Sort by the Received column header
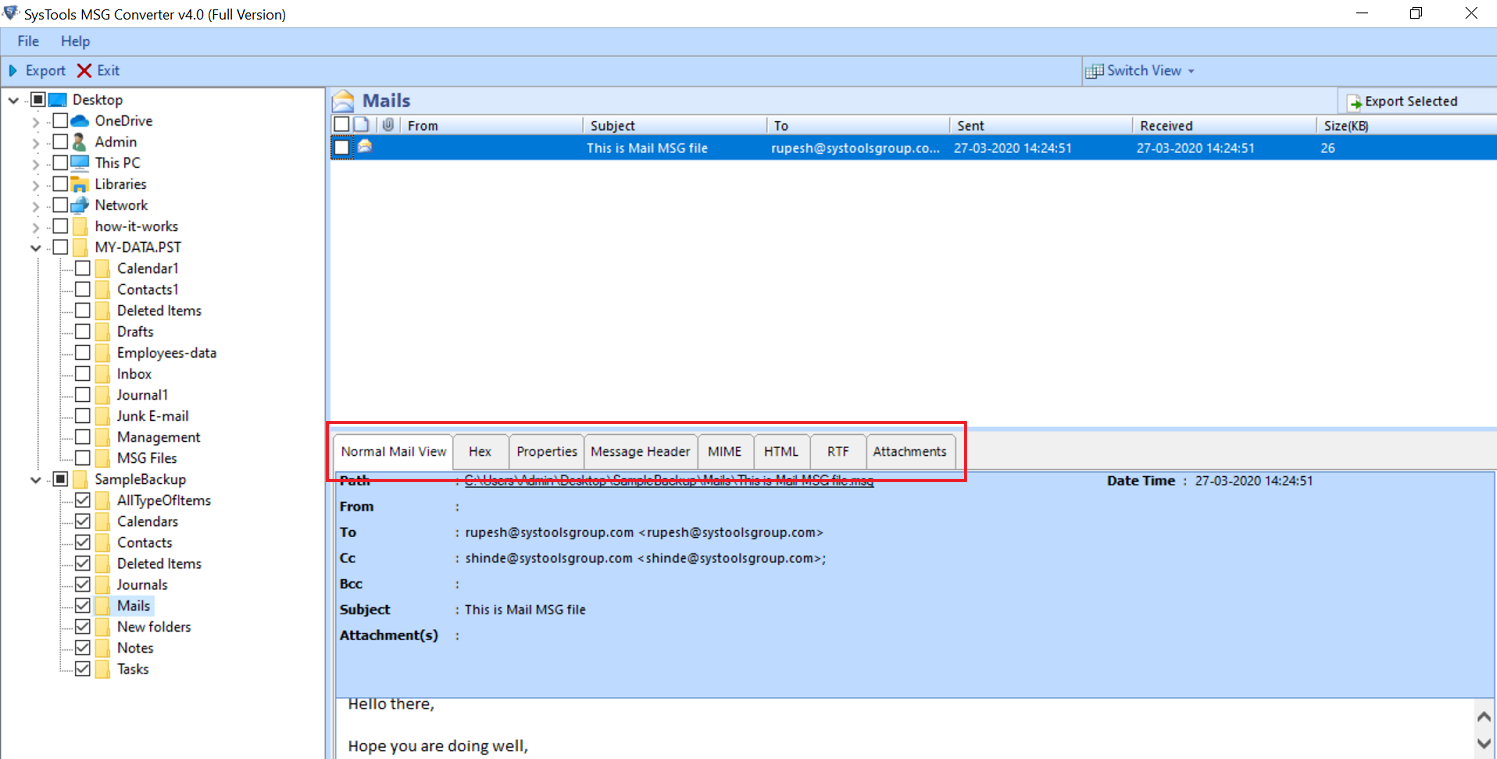1497x759 pixels. click(x=1224, y=125)
